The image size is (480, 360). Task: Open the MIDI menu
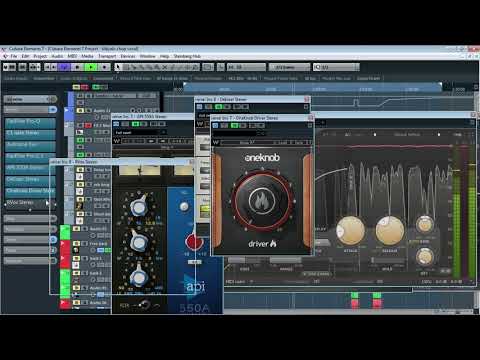tap(72, 56)
